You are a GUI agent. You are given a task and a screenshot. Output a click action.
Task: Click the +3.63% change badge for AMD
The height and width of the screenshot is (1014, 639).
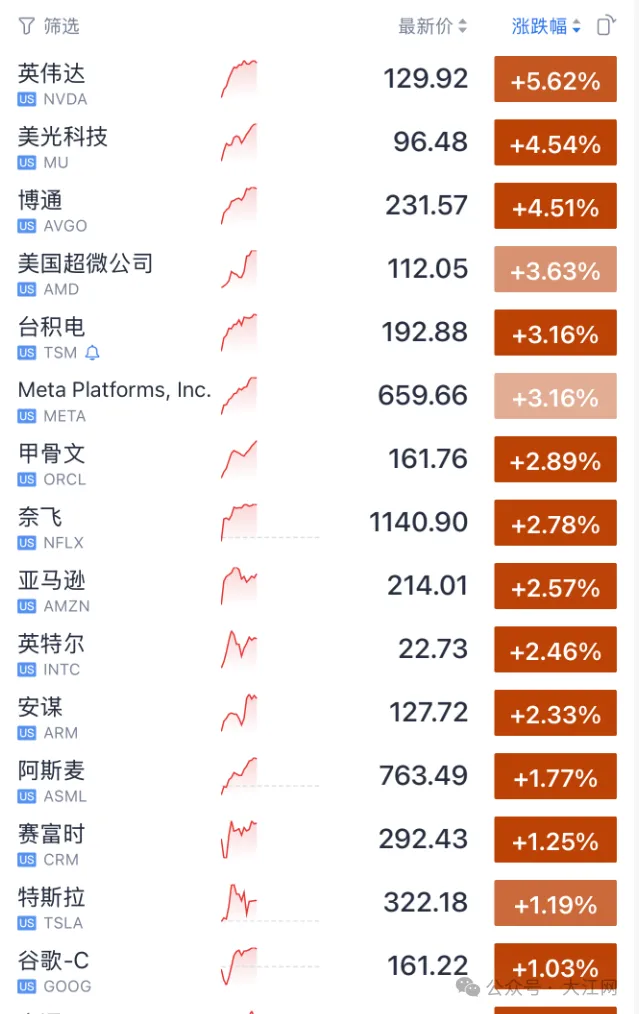[x=555, y=270]
